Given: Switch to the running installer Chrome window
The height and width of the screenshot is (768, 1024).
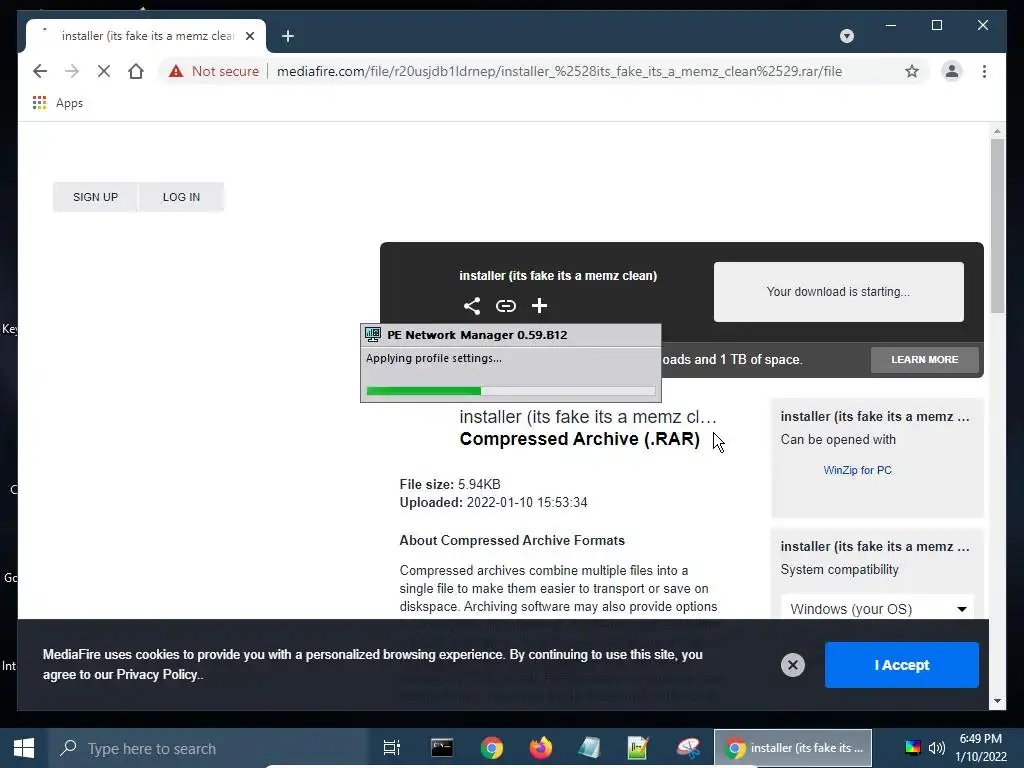Looking at the screenshot, I should 793,748.
